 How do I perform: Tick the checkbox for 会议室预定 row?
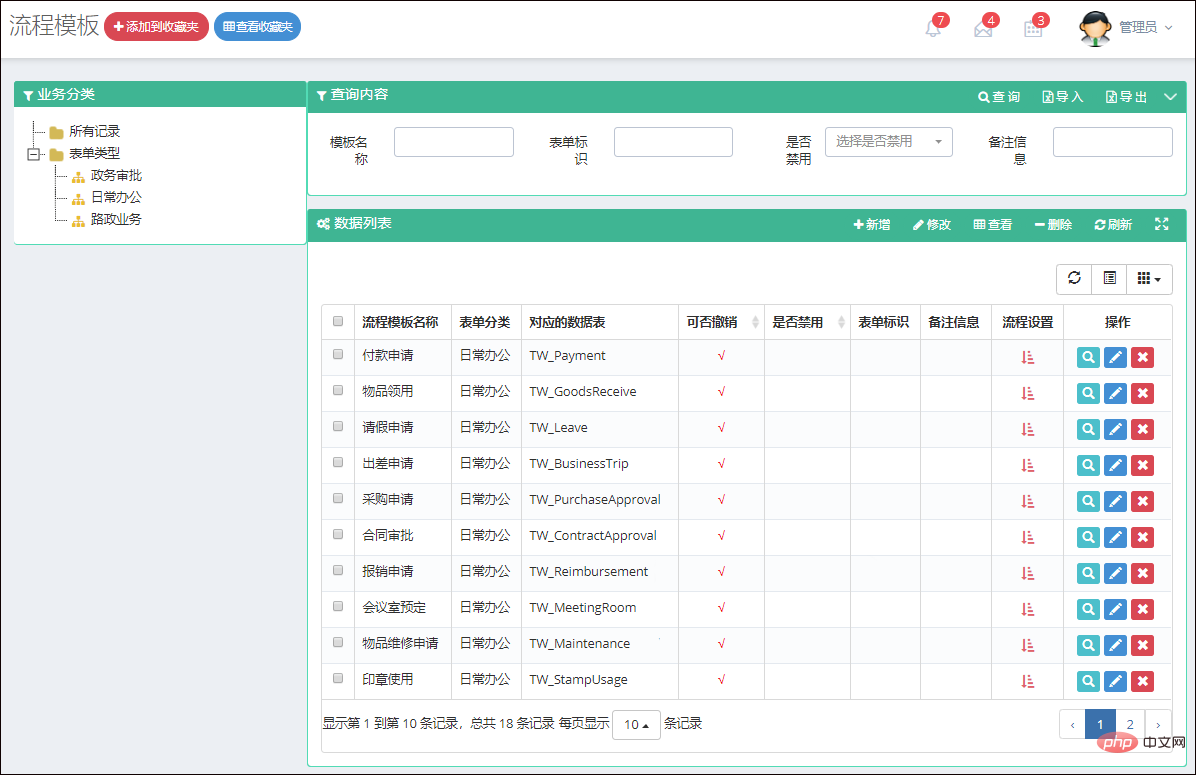click(x=338, y=606)
